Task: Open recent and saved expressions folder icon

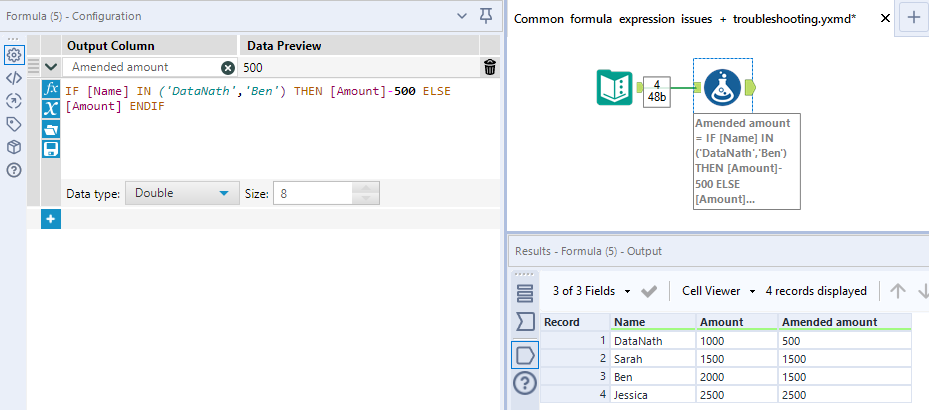Action: [x=51, y=129]
